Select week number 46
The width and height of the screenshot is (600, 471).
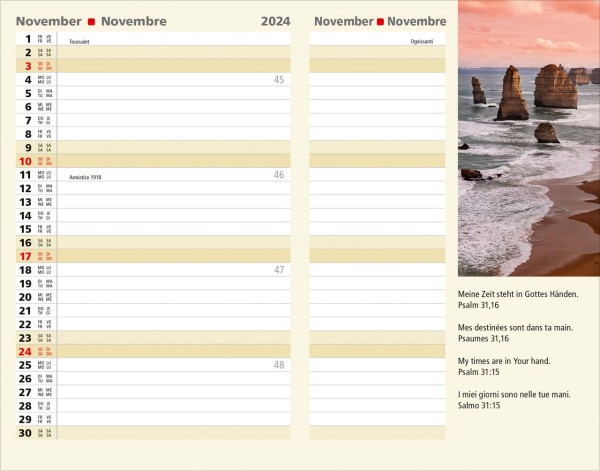coord(278,174)
